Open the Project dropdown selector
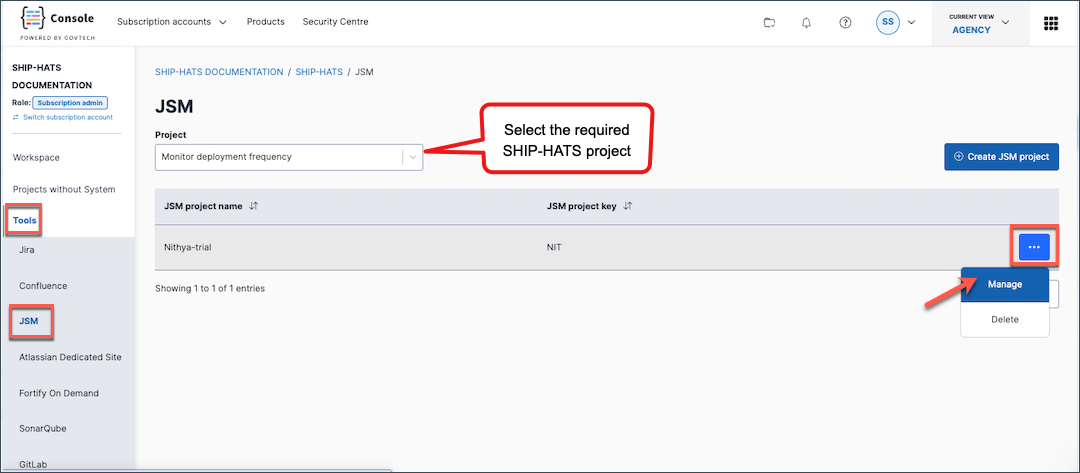Image resolution: width=1080 pixels, height=473 pixels. [289, 157]
